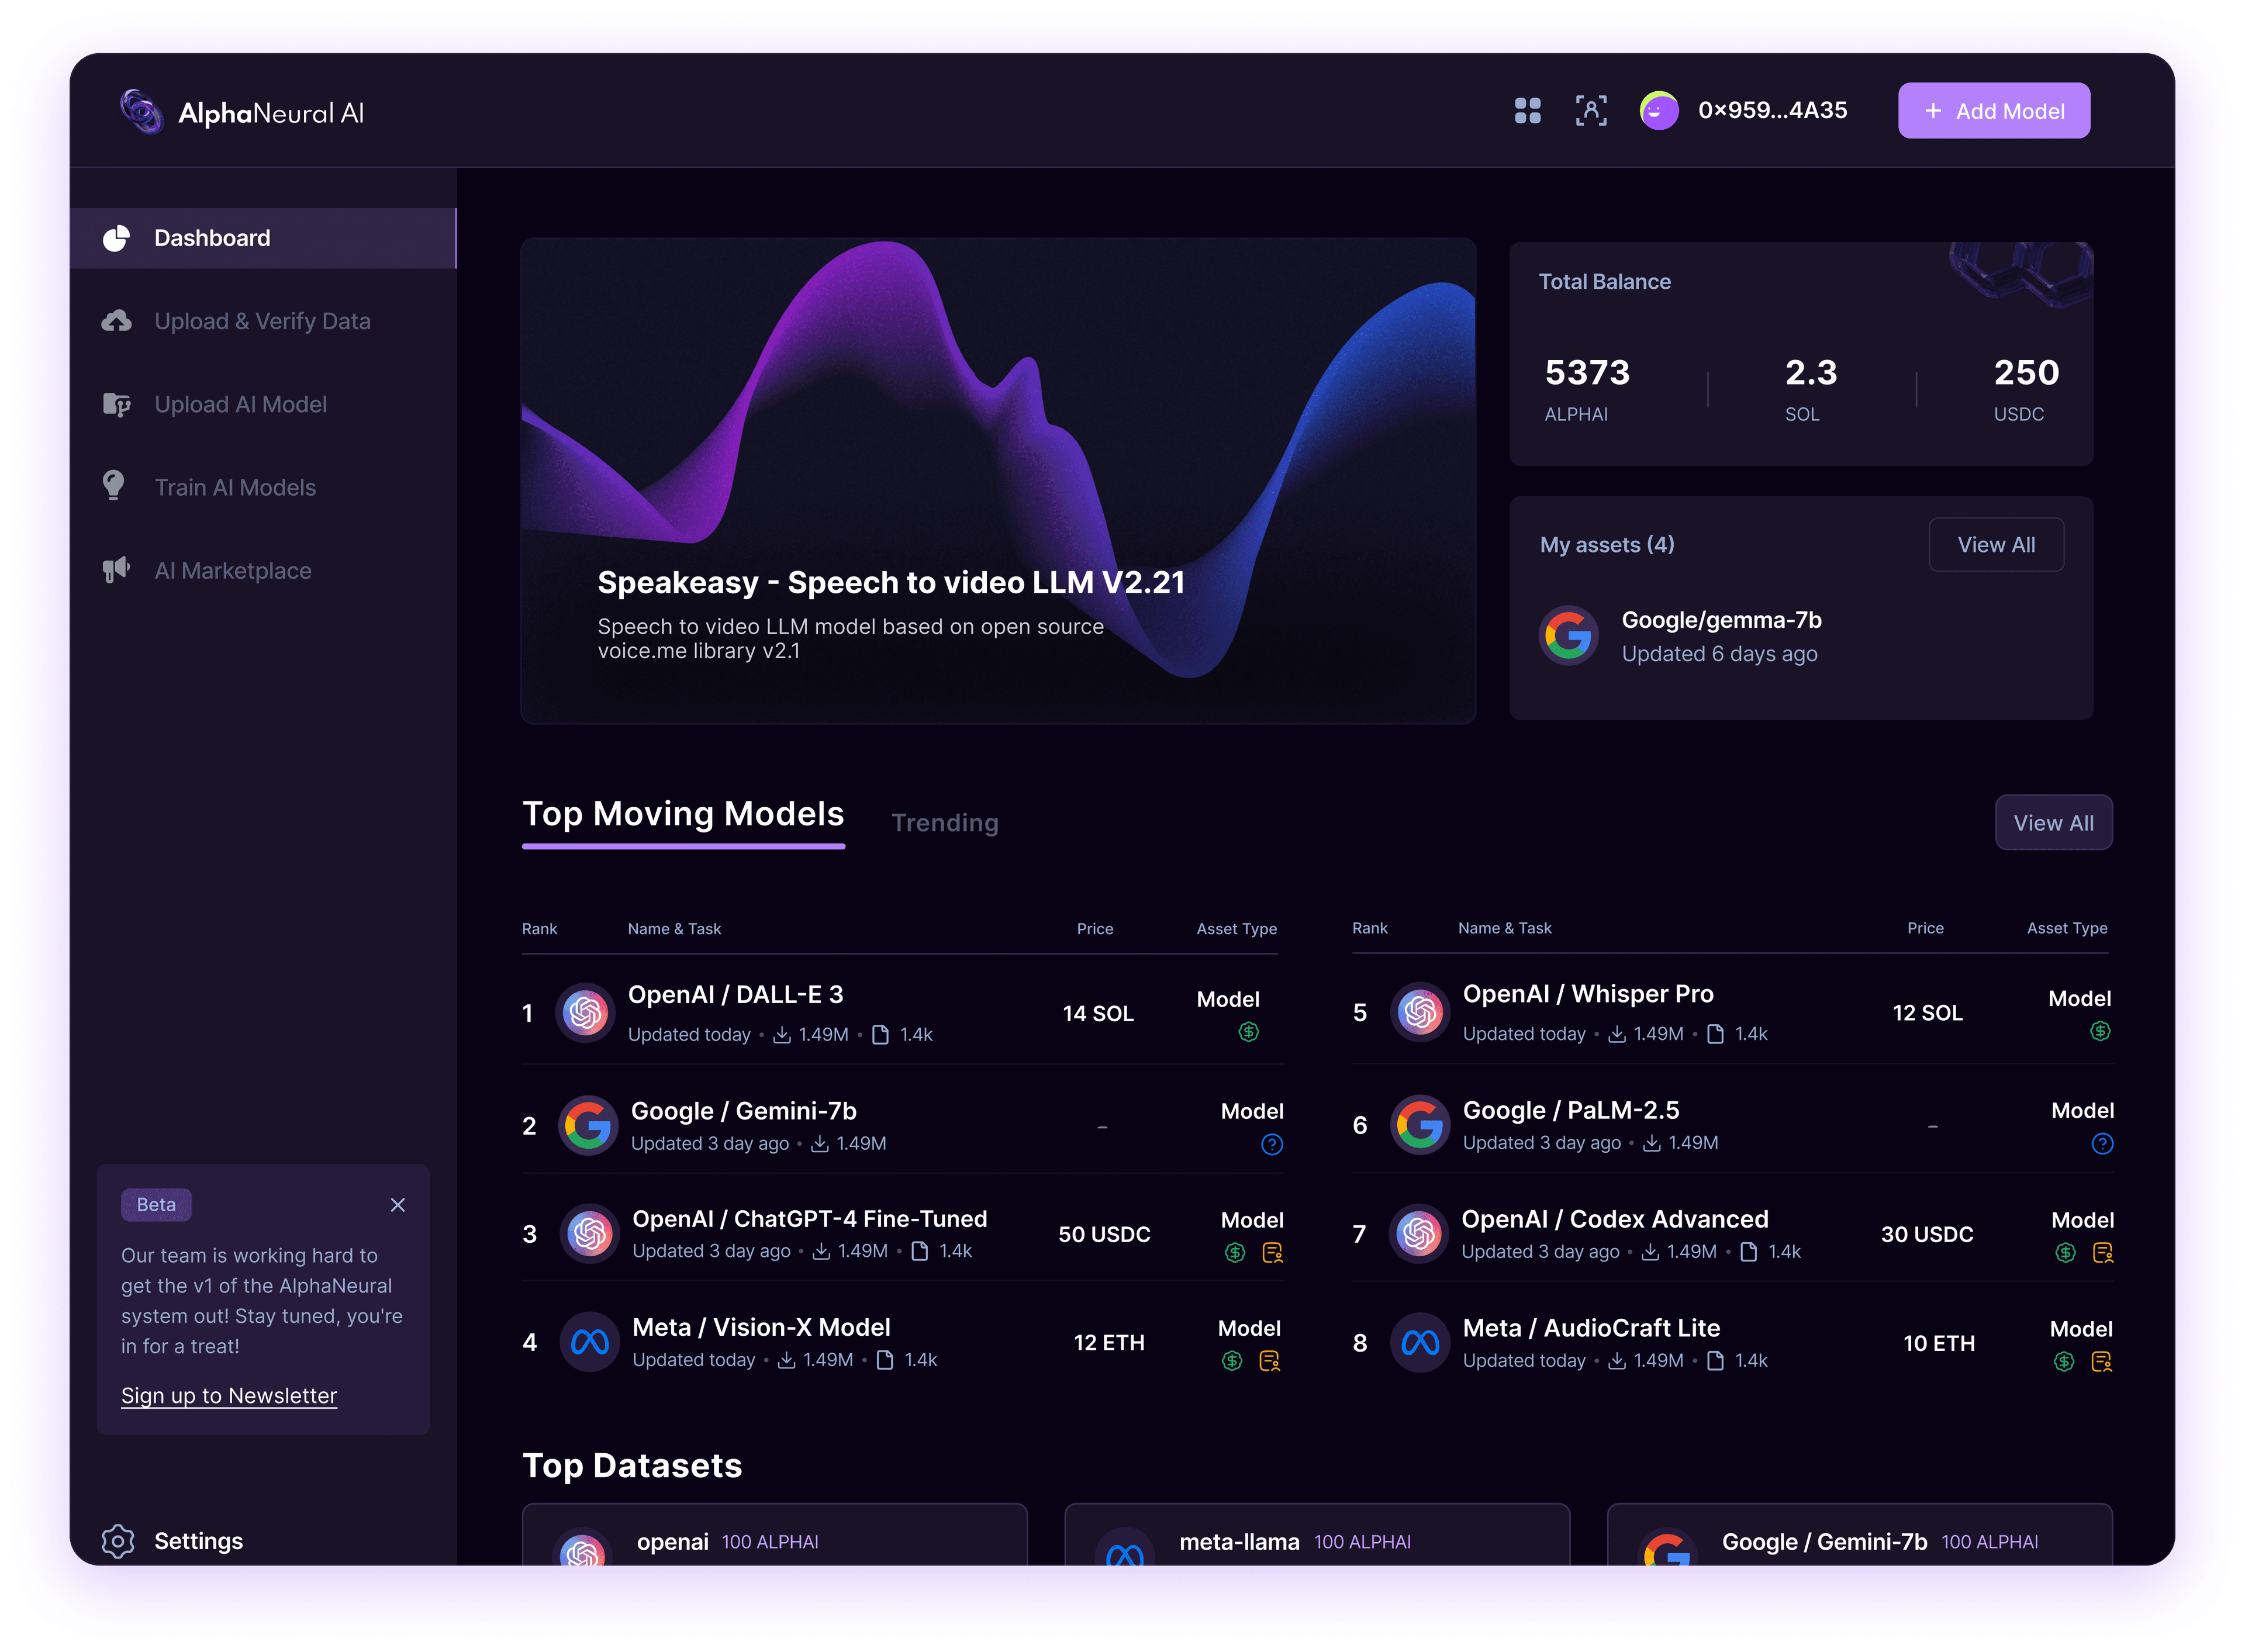
Task: Click Meta logo on Vision-X Model row
Action: [x=589, y=1342]
